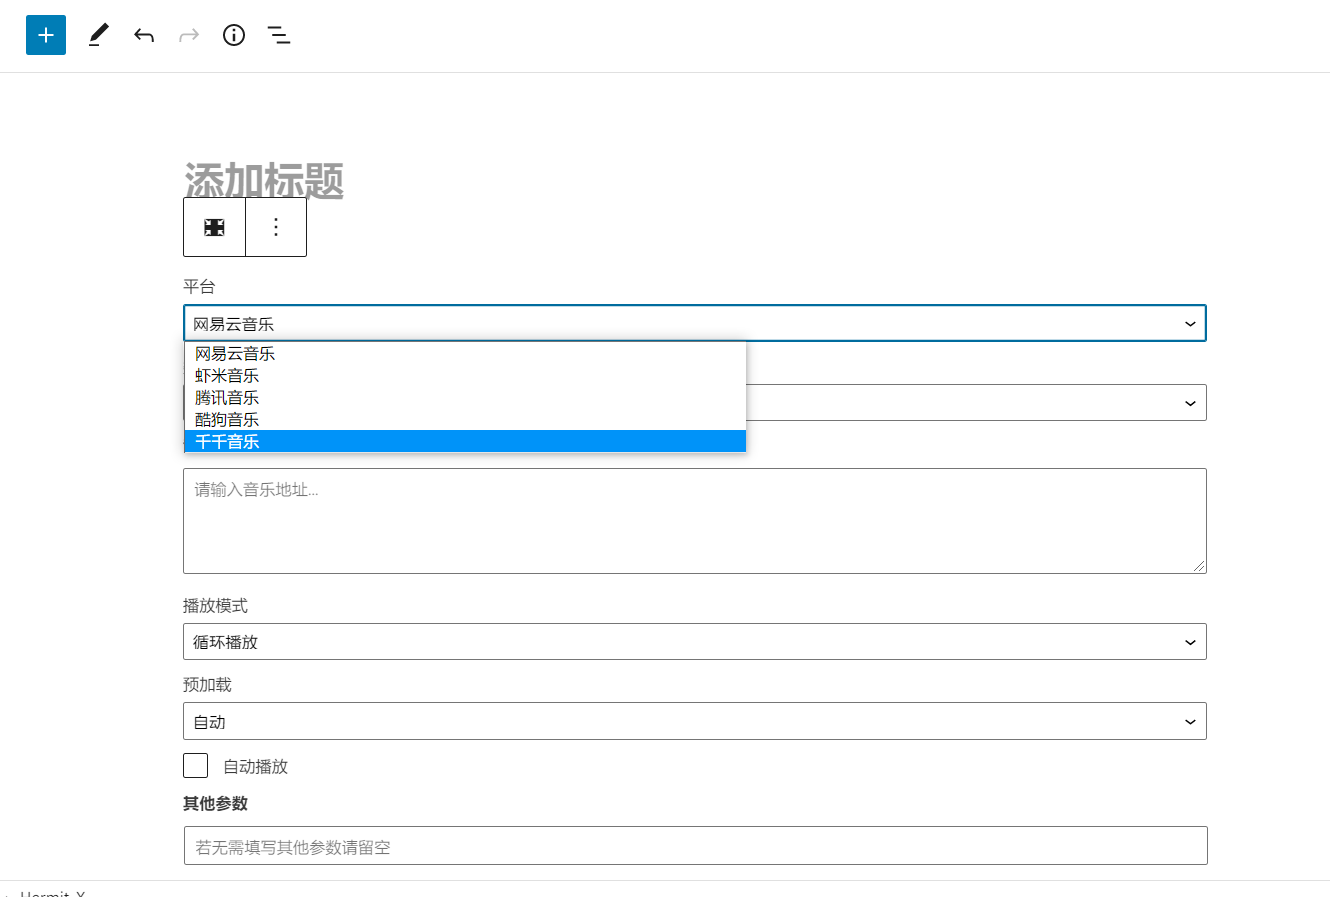Screen dimensions: 1330x897
Task: Click the 添加标题 title field
Action: (264, 181)
